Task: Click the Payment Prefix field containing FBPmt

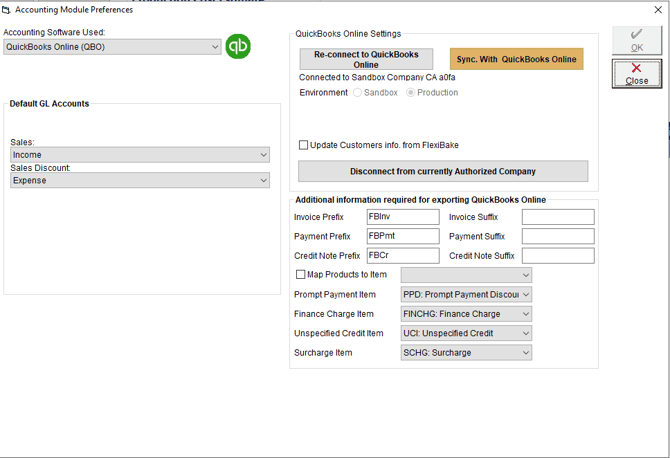Action: pos(403,236)
